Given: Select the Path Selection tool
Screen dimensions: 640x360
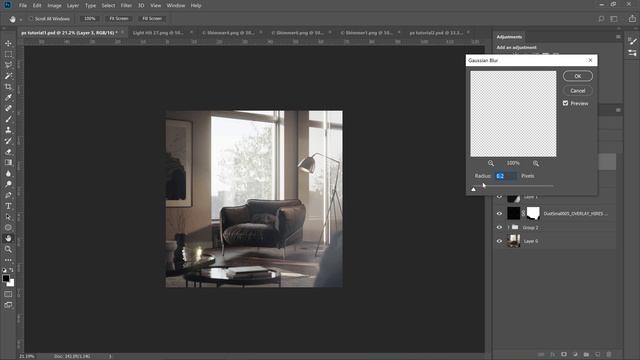Looking at the screenshot, I should click(x=8, y=217).
